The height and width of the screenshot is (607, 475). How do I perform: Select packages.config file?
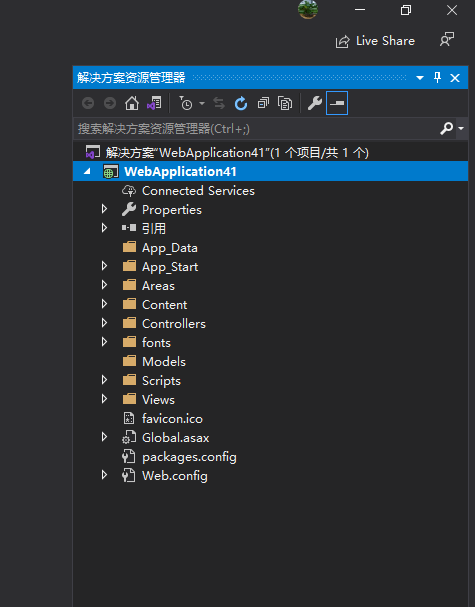click(x=189, y=457)
